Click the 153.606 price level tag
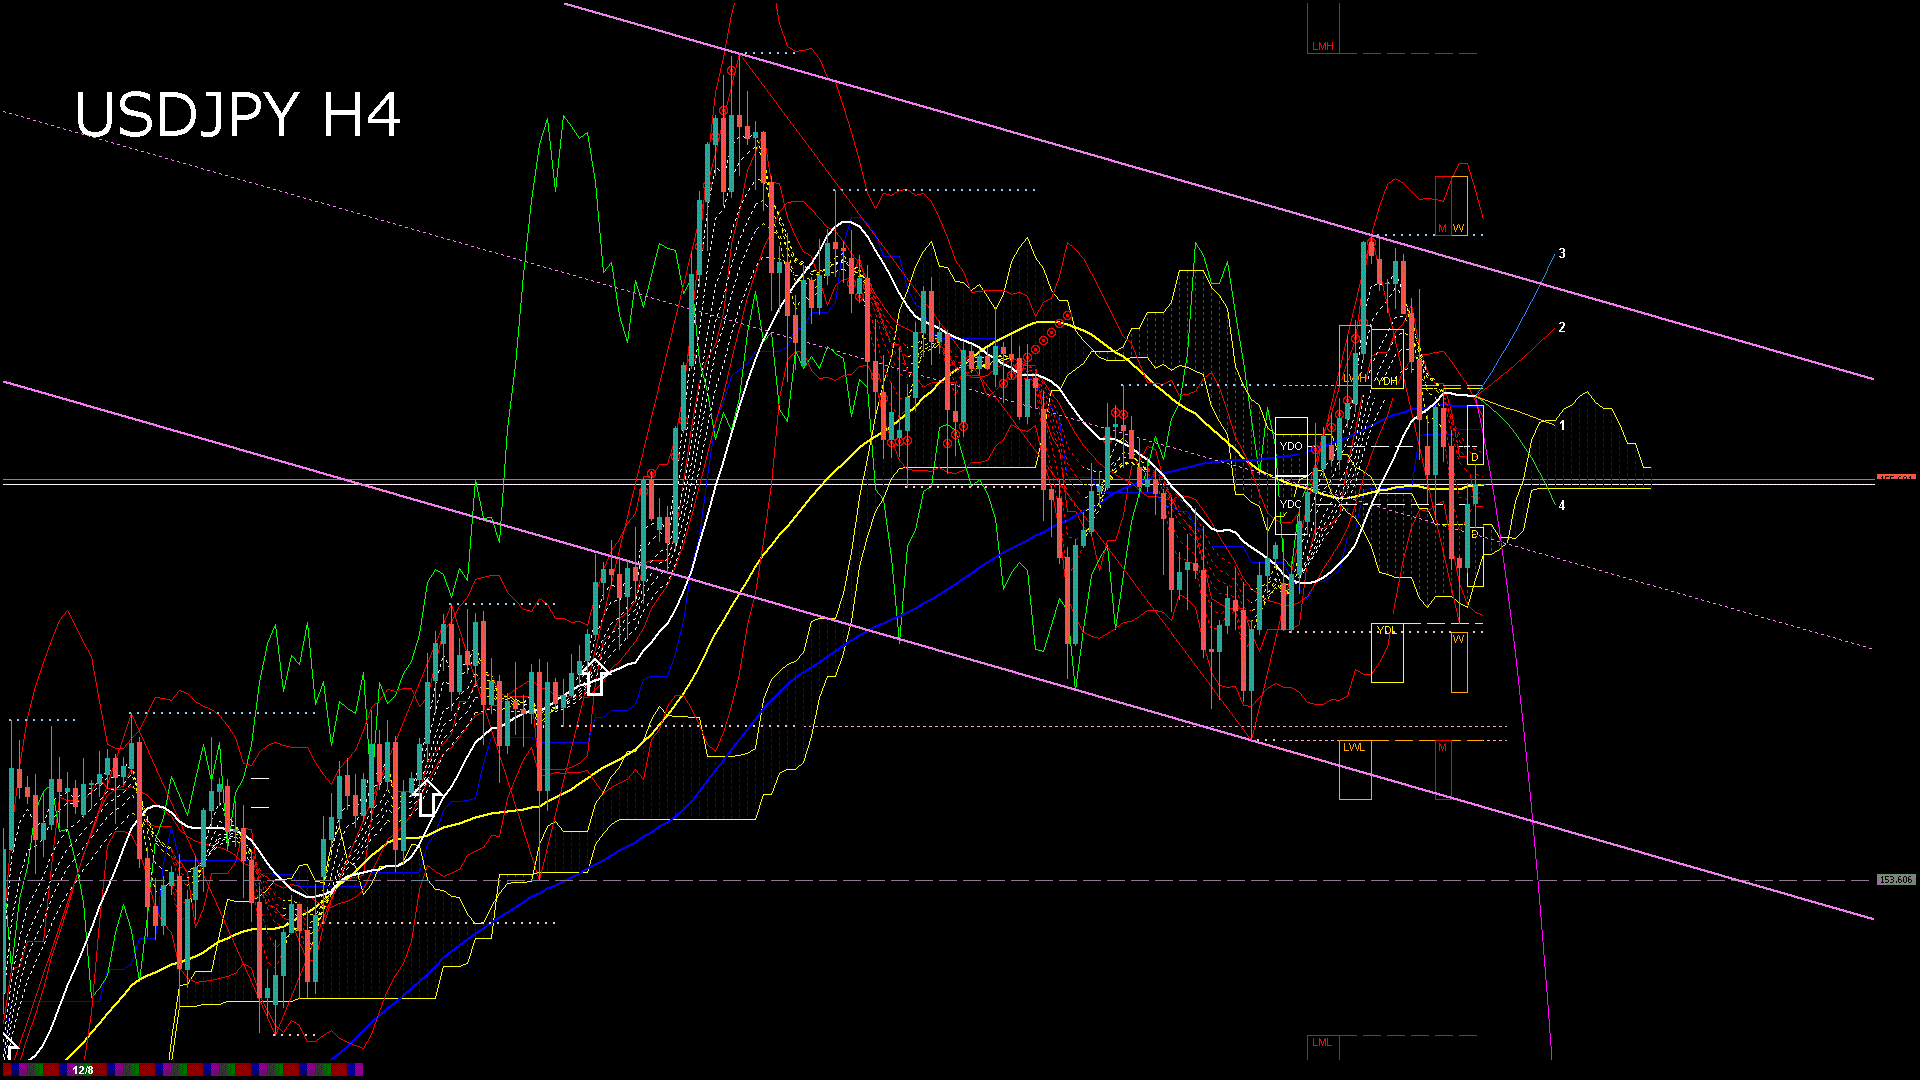1920x1080 pixels. 1895,880
